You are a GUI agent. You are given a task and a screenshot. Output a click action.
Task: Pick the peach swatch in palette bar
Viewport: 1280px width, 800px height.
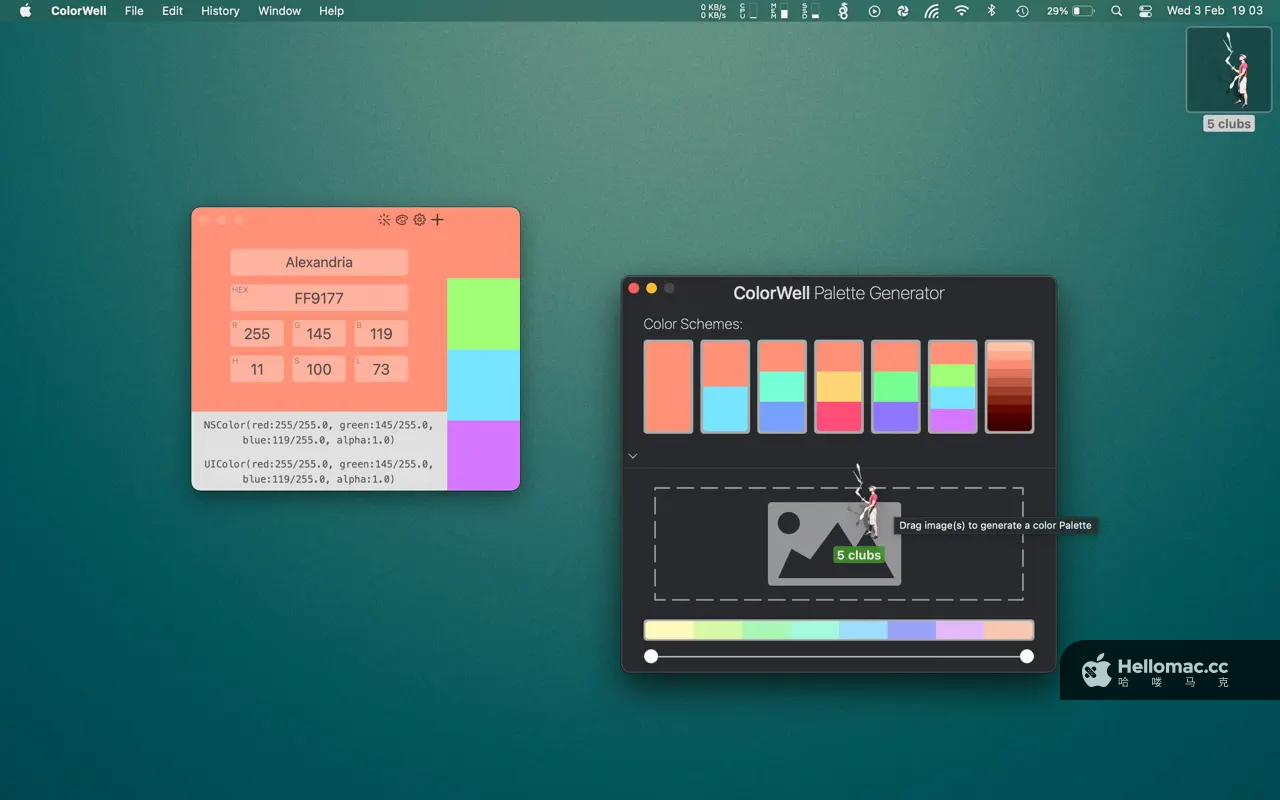(1008, 630)
